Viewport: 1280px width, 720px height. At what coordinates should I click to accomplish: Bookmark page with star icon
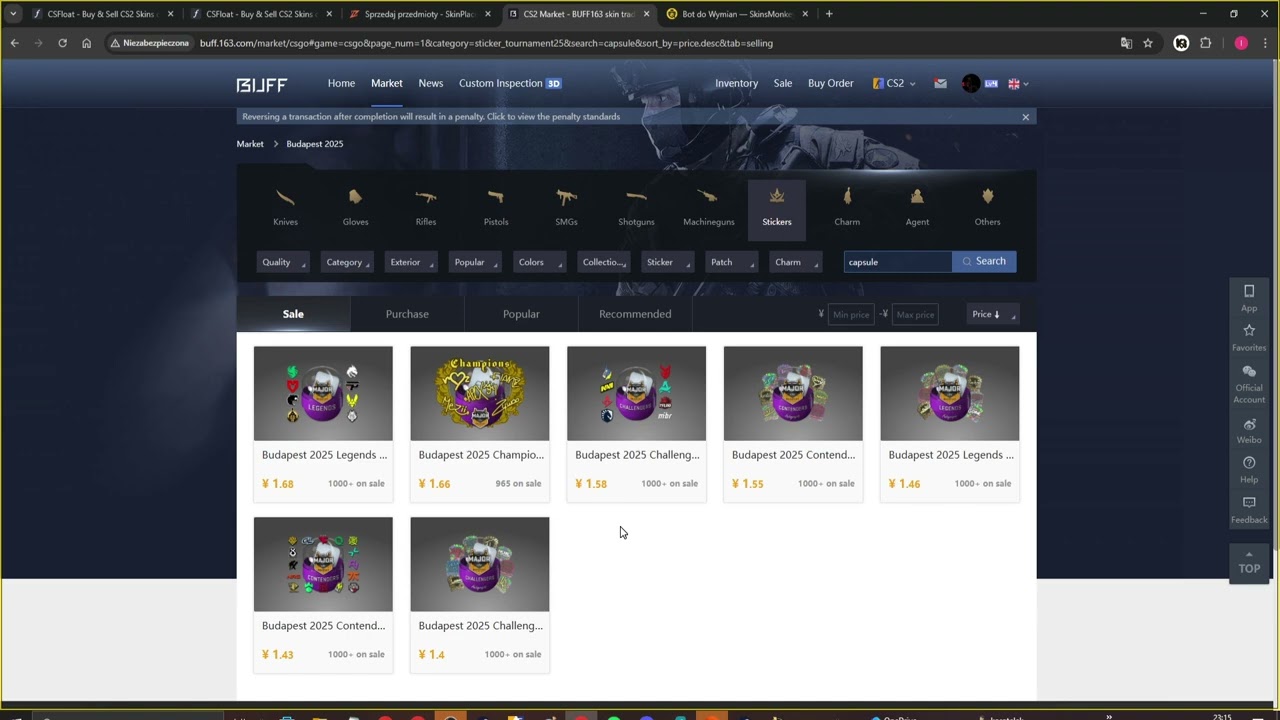pos(1148,43)
